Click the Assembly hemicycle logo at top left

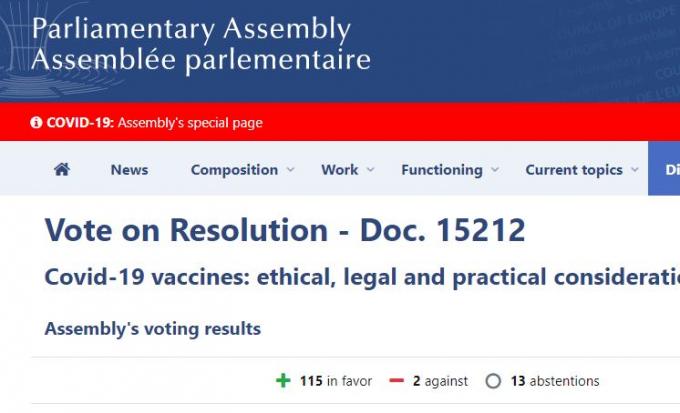click(x=12, y=45)
